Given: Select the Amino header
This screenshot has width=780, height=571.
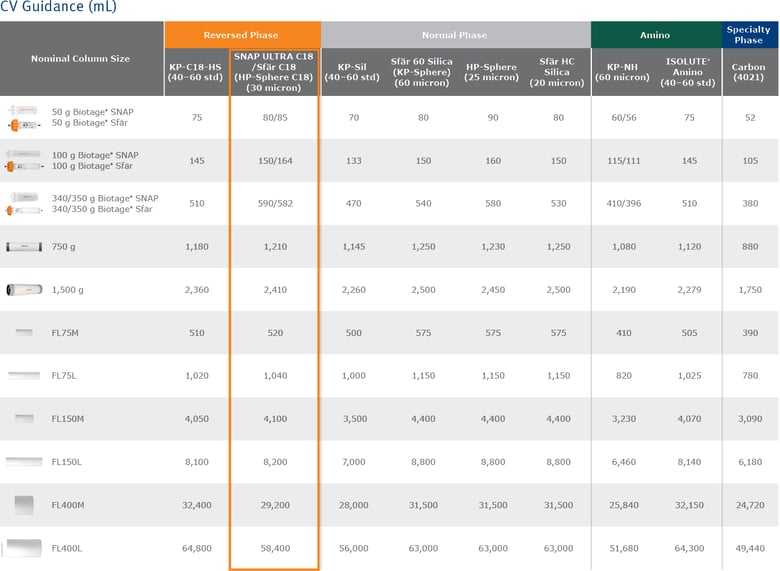Looking at the screenshot, I should [x=656, y=35].
